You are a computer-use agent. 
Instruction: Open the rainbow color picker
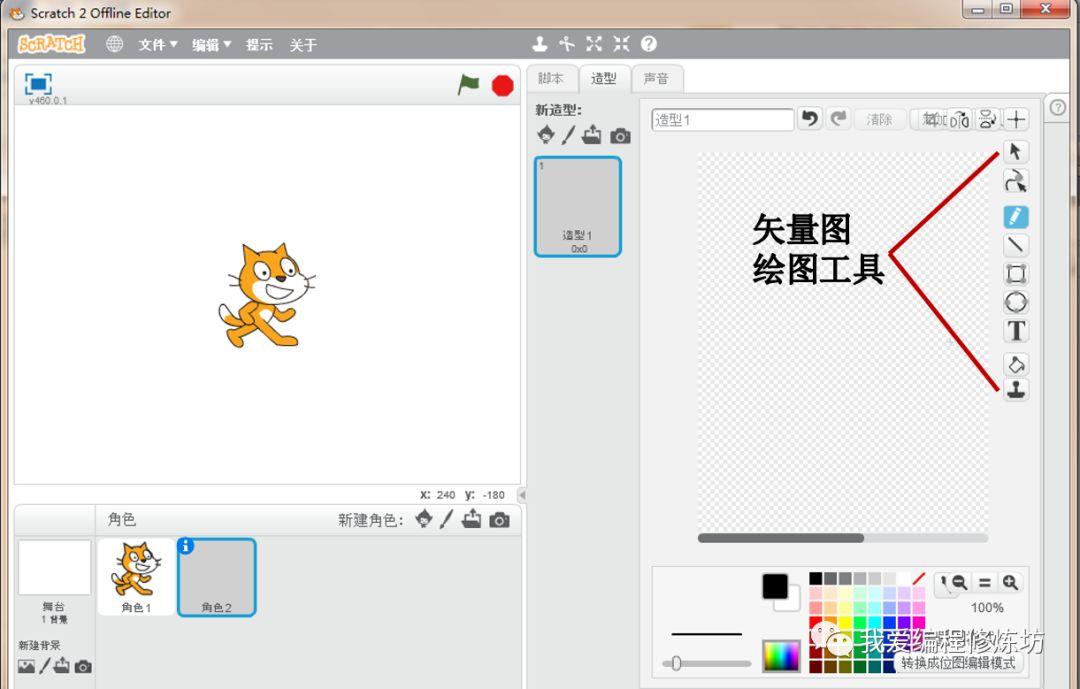coord(781,656)
